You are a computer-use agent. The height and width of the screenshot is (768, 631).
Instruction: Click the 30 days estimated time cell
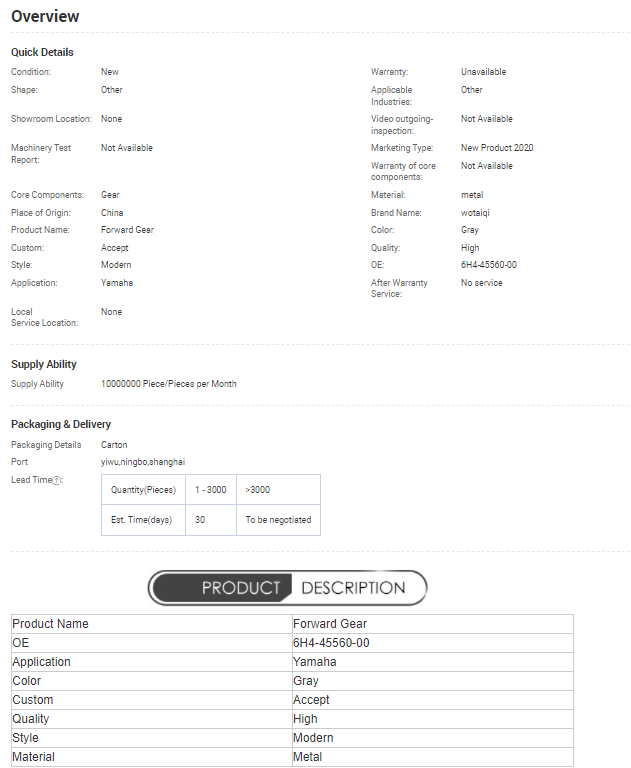[201, 520]
